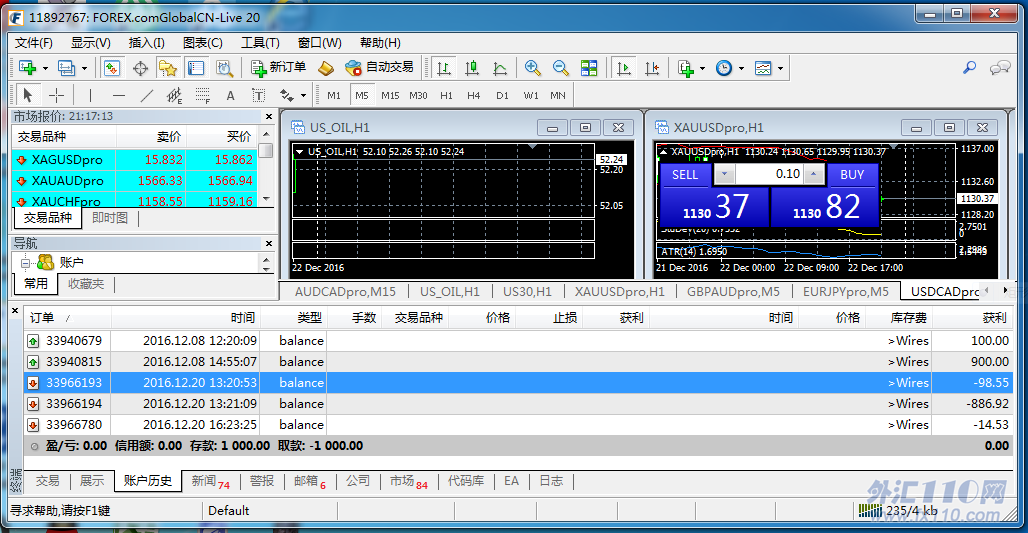The height and width of the screenshot is (533, 1028).
Task: Click the tile windows icon
Action: [x=589, y=68]
